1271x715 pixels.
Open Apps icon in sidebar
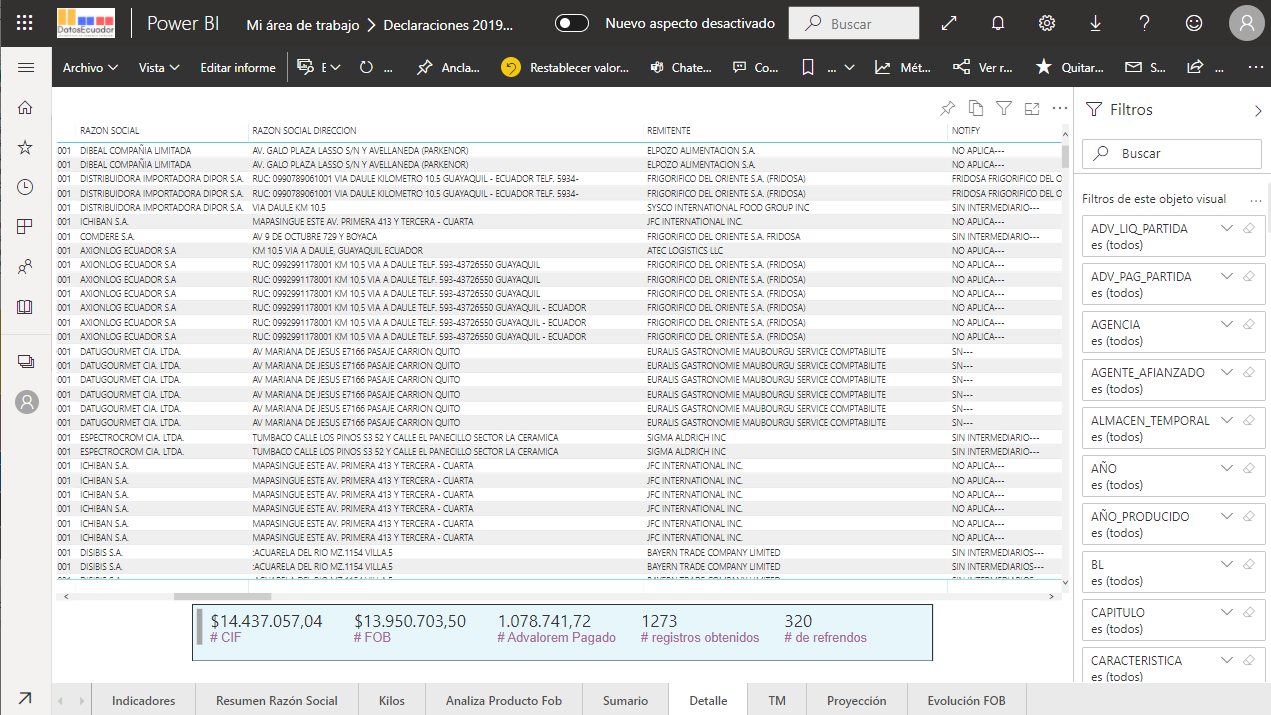coord(26,227)
